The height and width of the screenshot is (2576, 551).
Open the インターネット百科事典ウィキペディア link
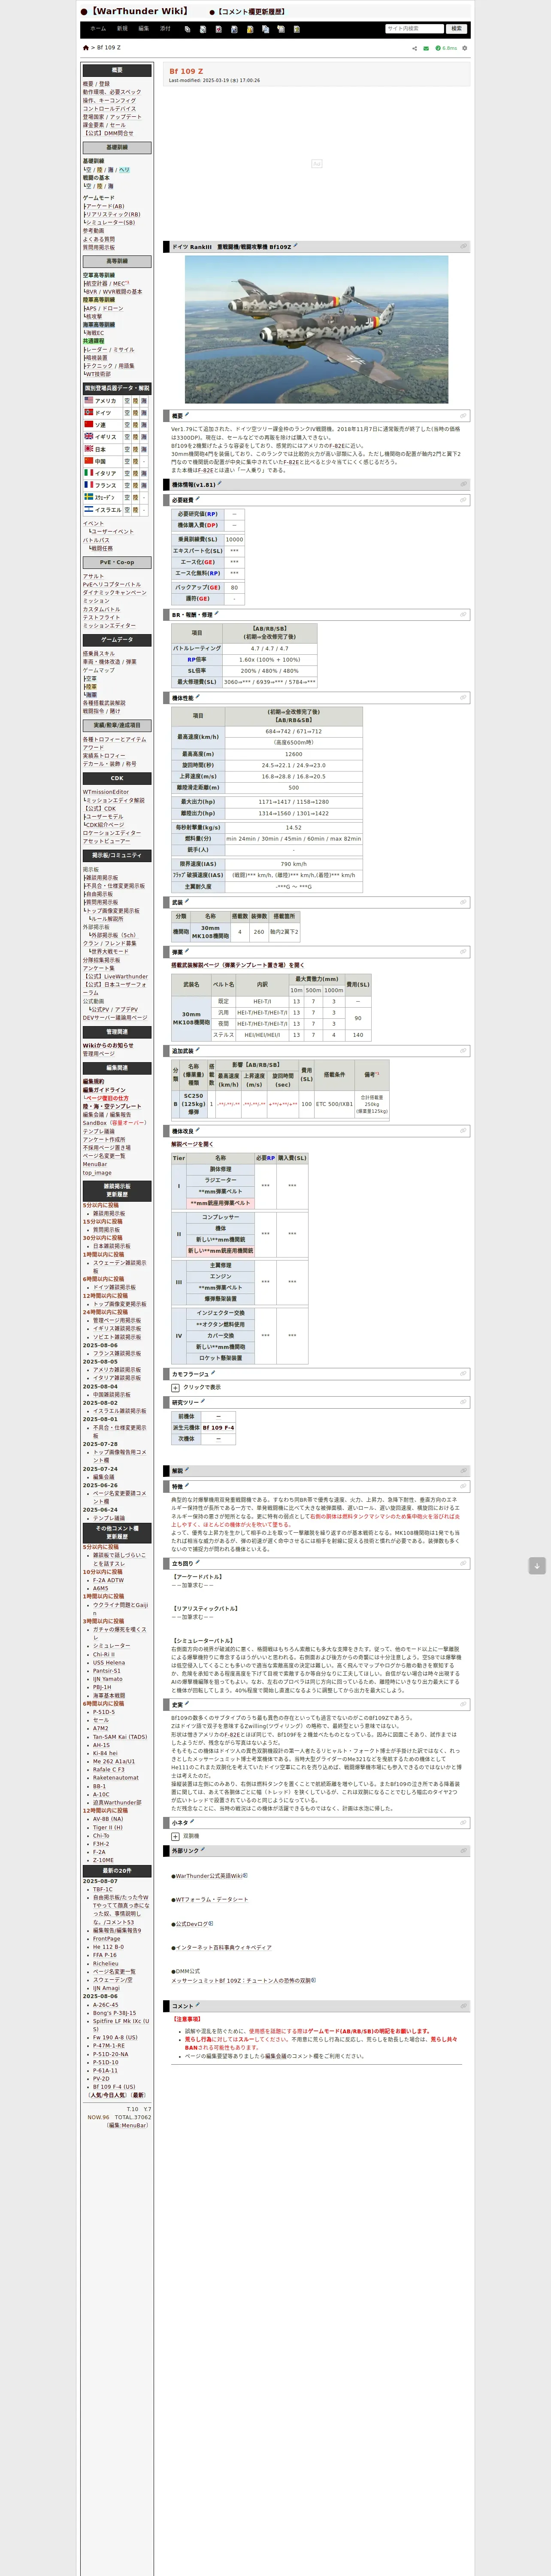(x=223, y=1947)
